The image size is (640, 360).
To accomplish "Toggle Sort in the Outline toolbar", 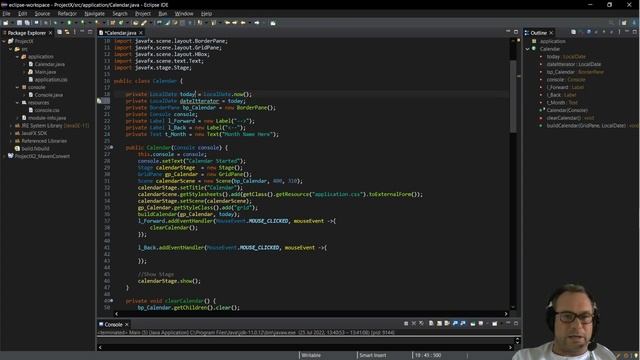I will point(581,32).
